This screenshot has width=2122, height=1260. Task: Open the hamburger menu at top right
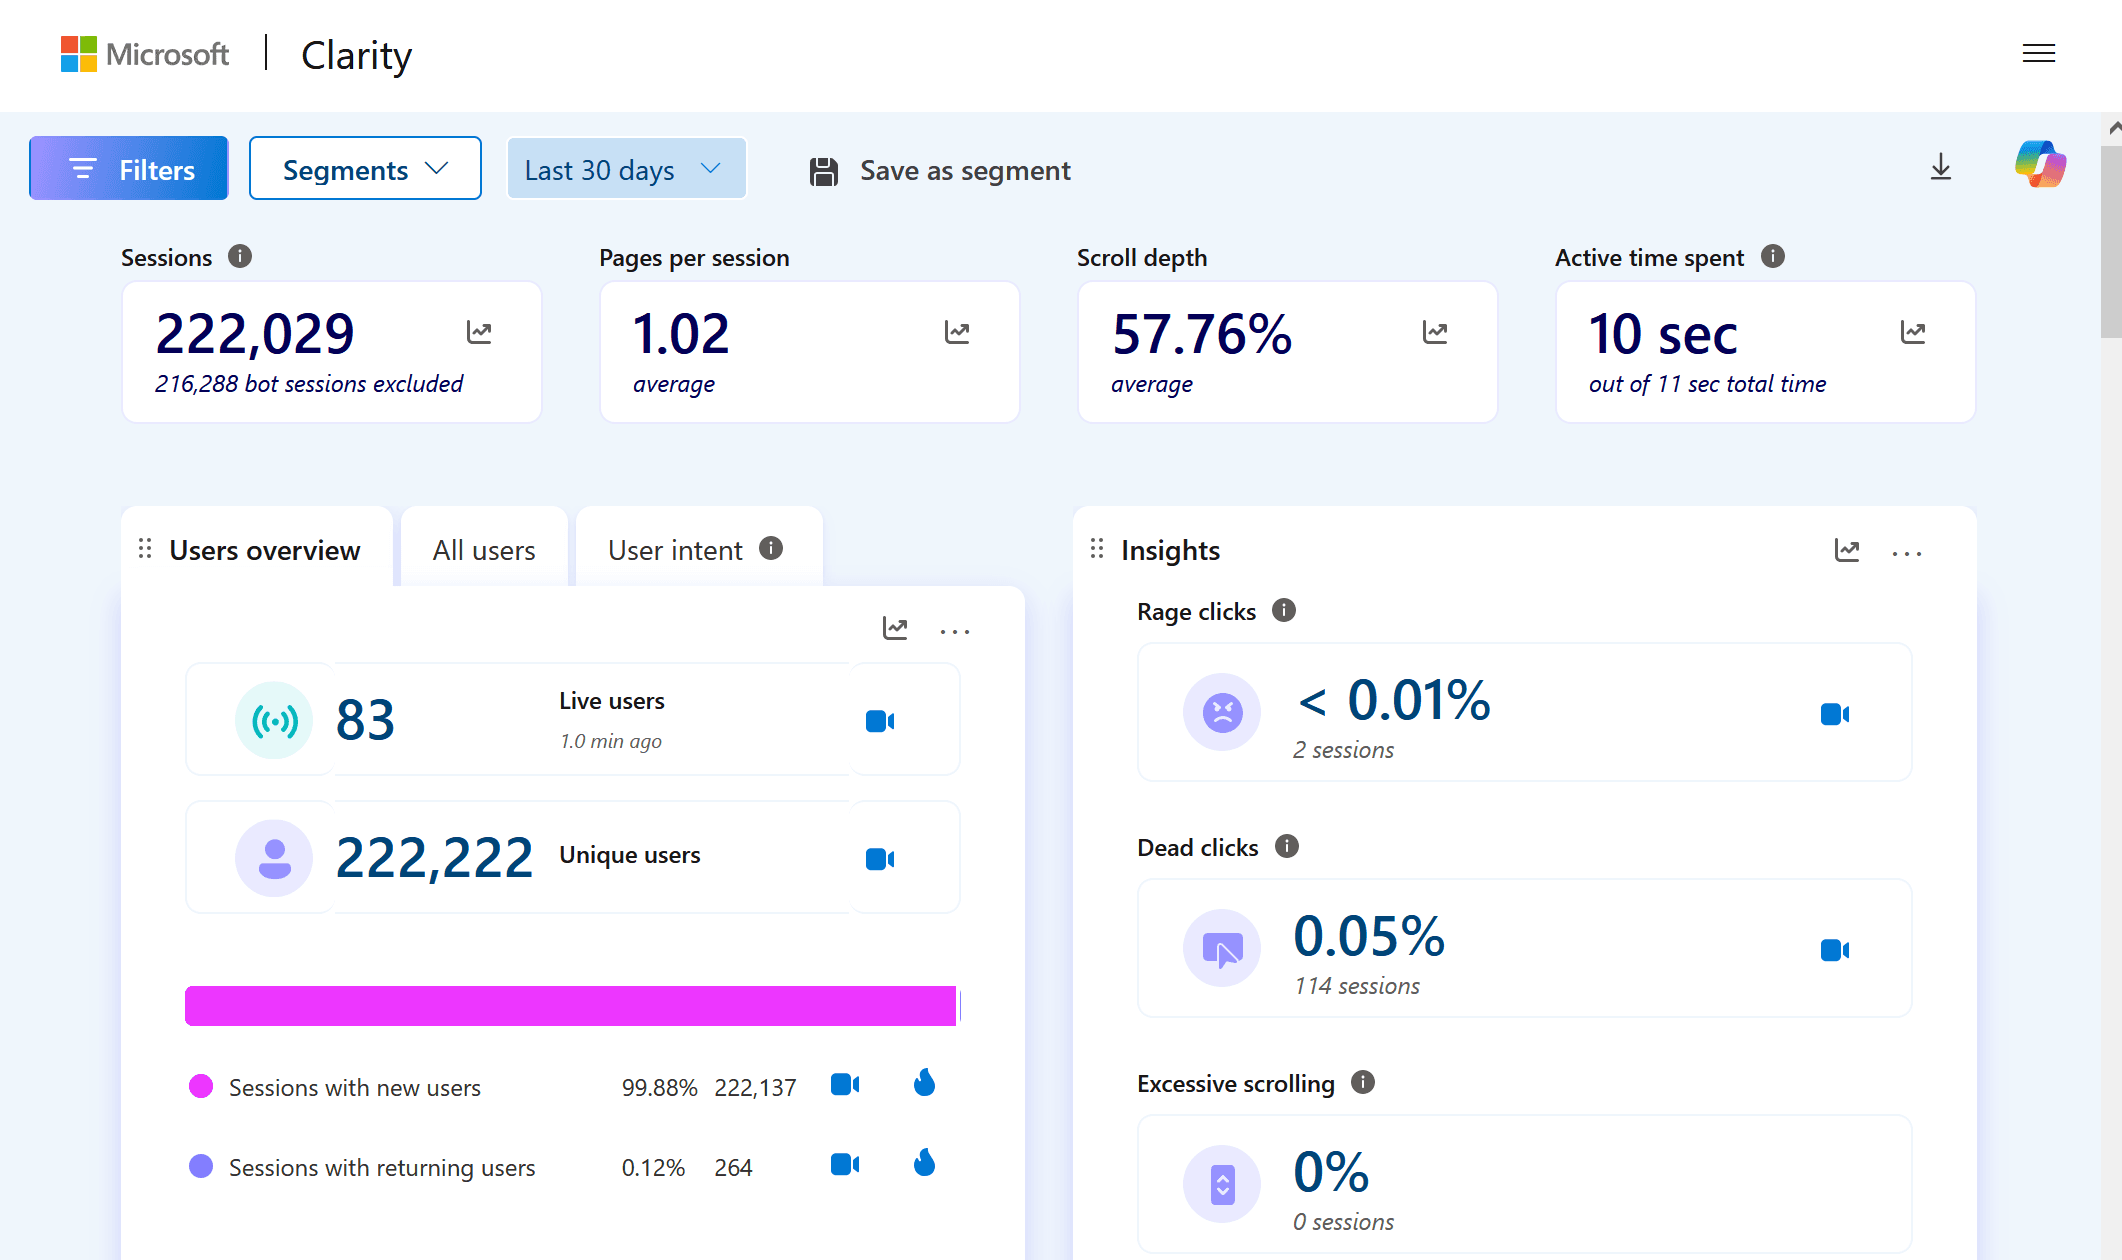2038,54
